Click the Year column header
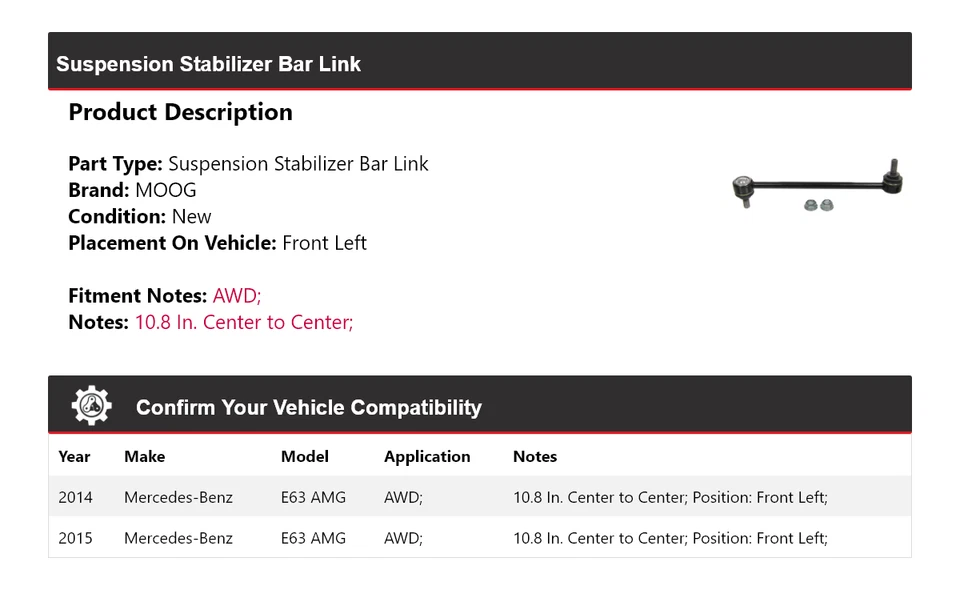Screen dimensions: 960x590 point(74,456)
